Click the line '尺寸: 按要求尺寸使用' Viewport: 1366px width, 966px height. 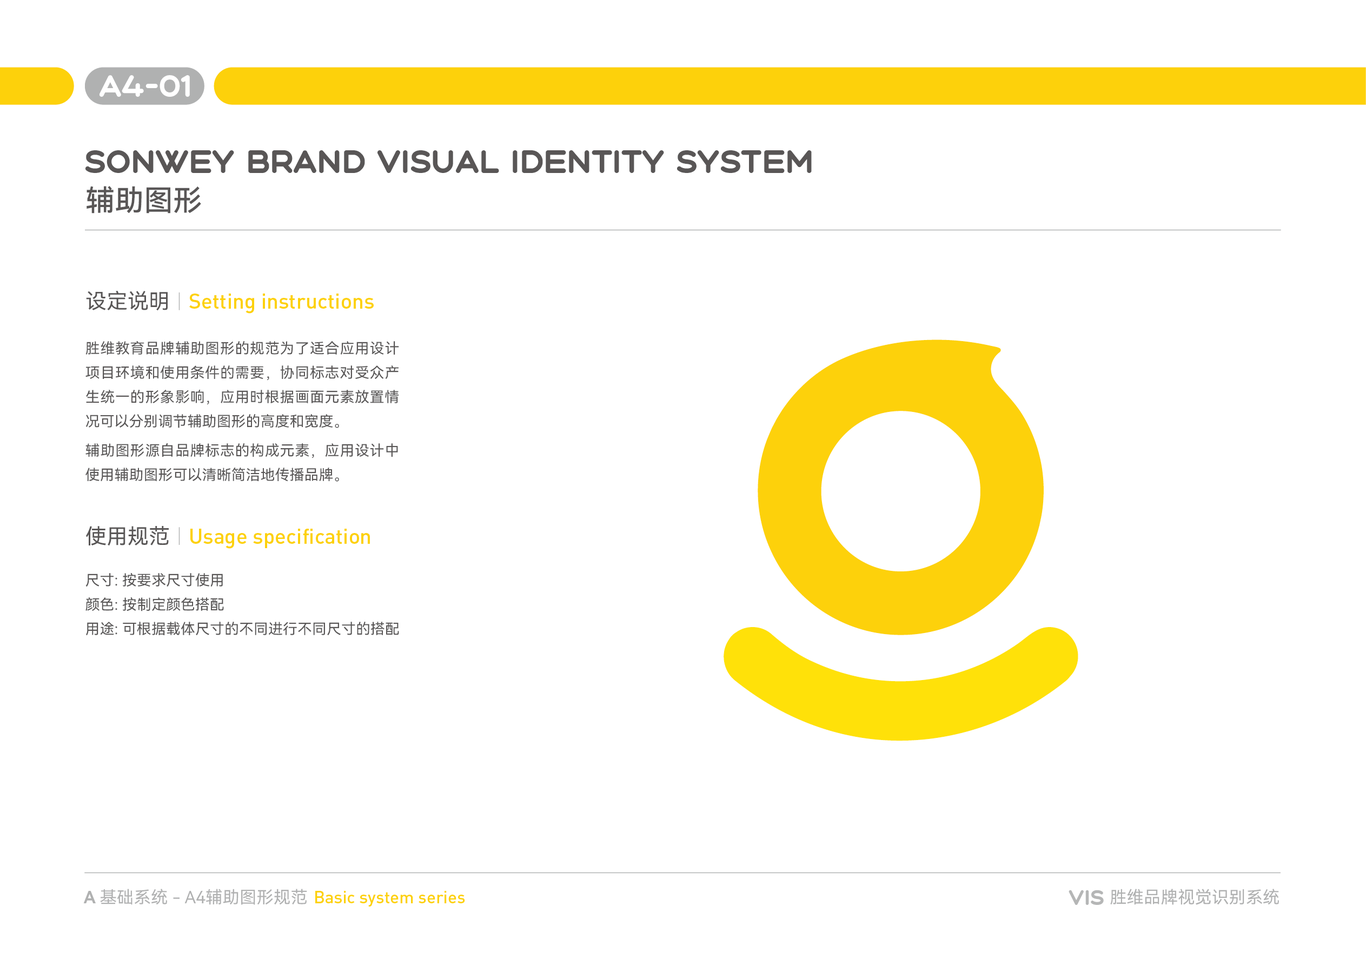coord(154,580)
